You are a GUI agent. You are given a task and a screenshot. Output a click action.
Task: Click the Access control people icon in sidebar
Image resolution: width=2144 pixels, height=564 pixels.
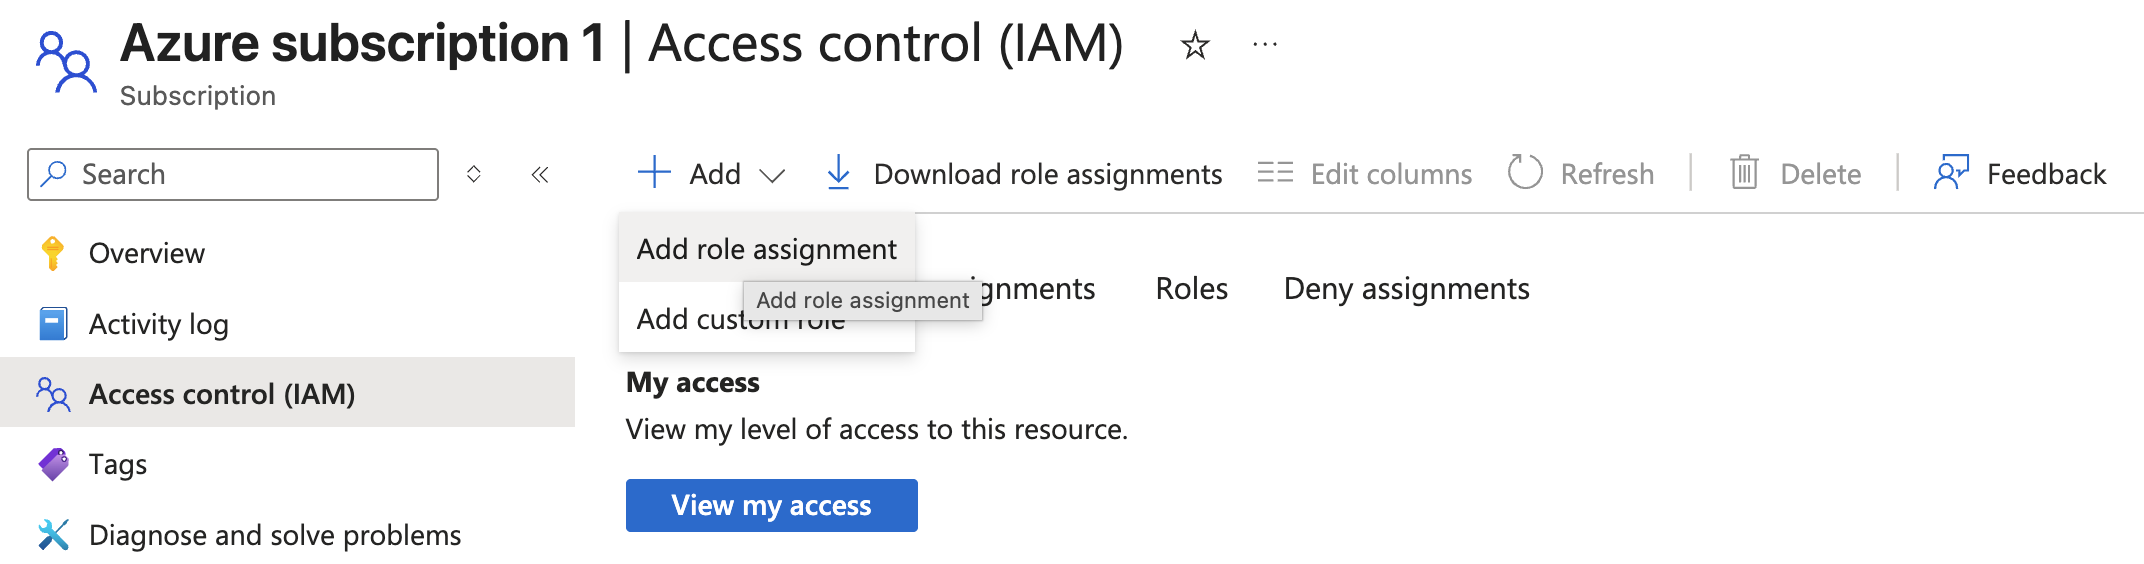click(53, 394)
